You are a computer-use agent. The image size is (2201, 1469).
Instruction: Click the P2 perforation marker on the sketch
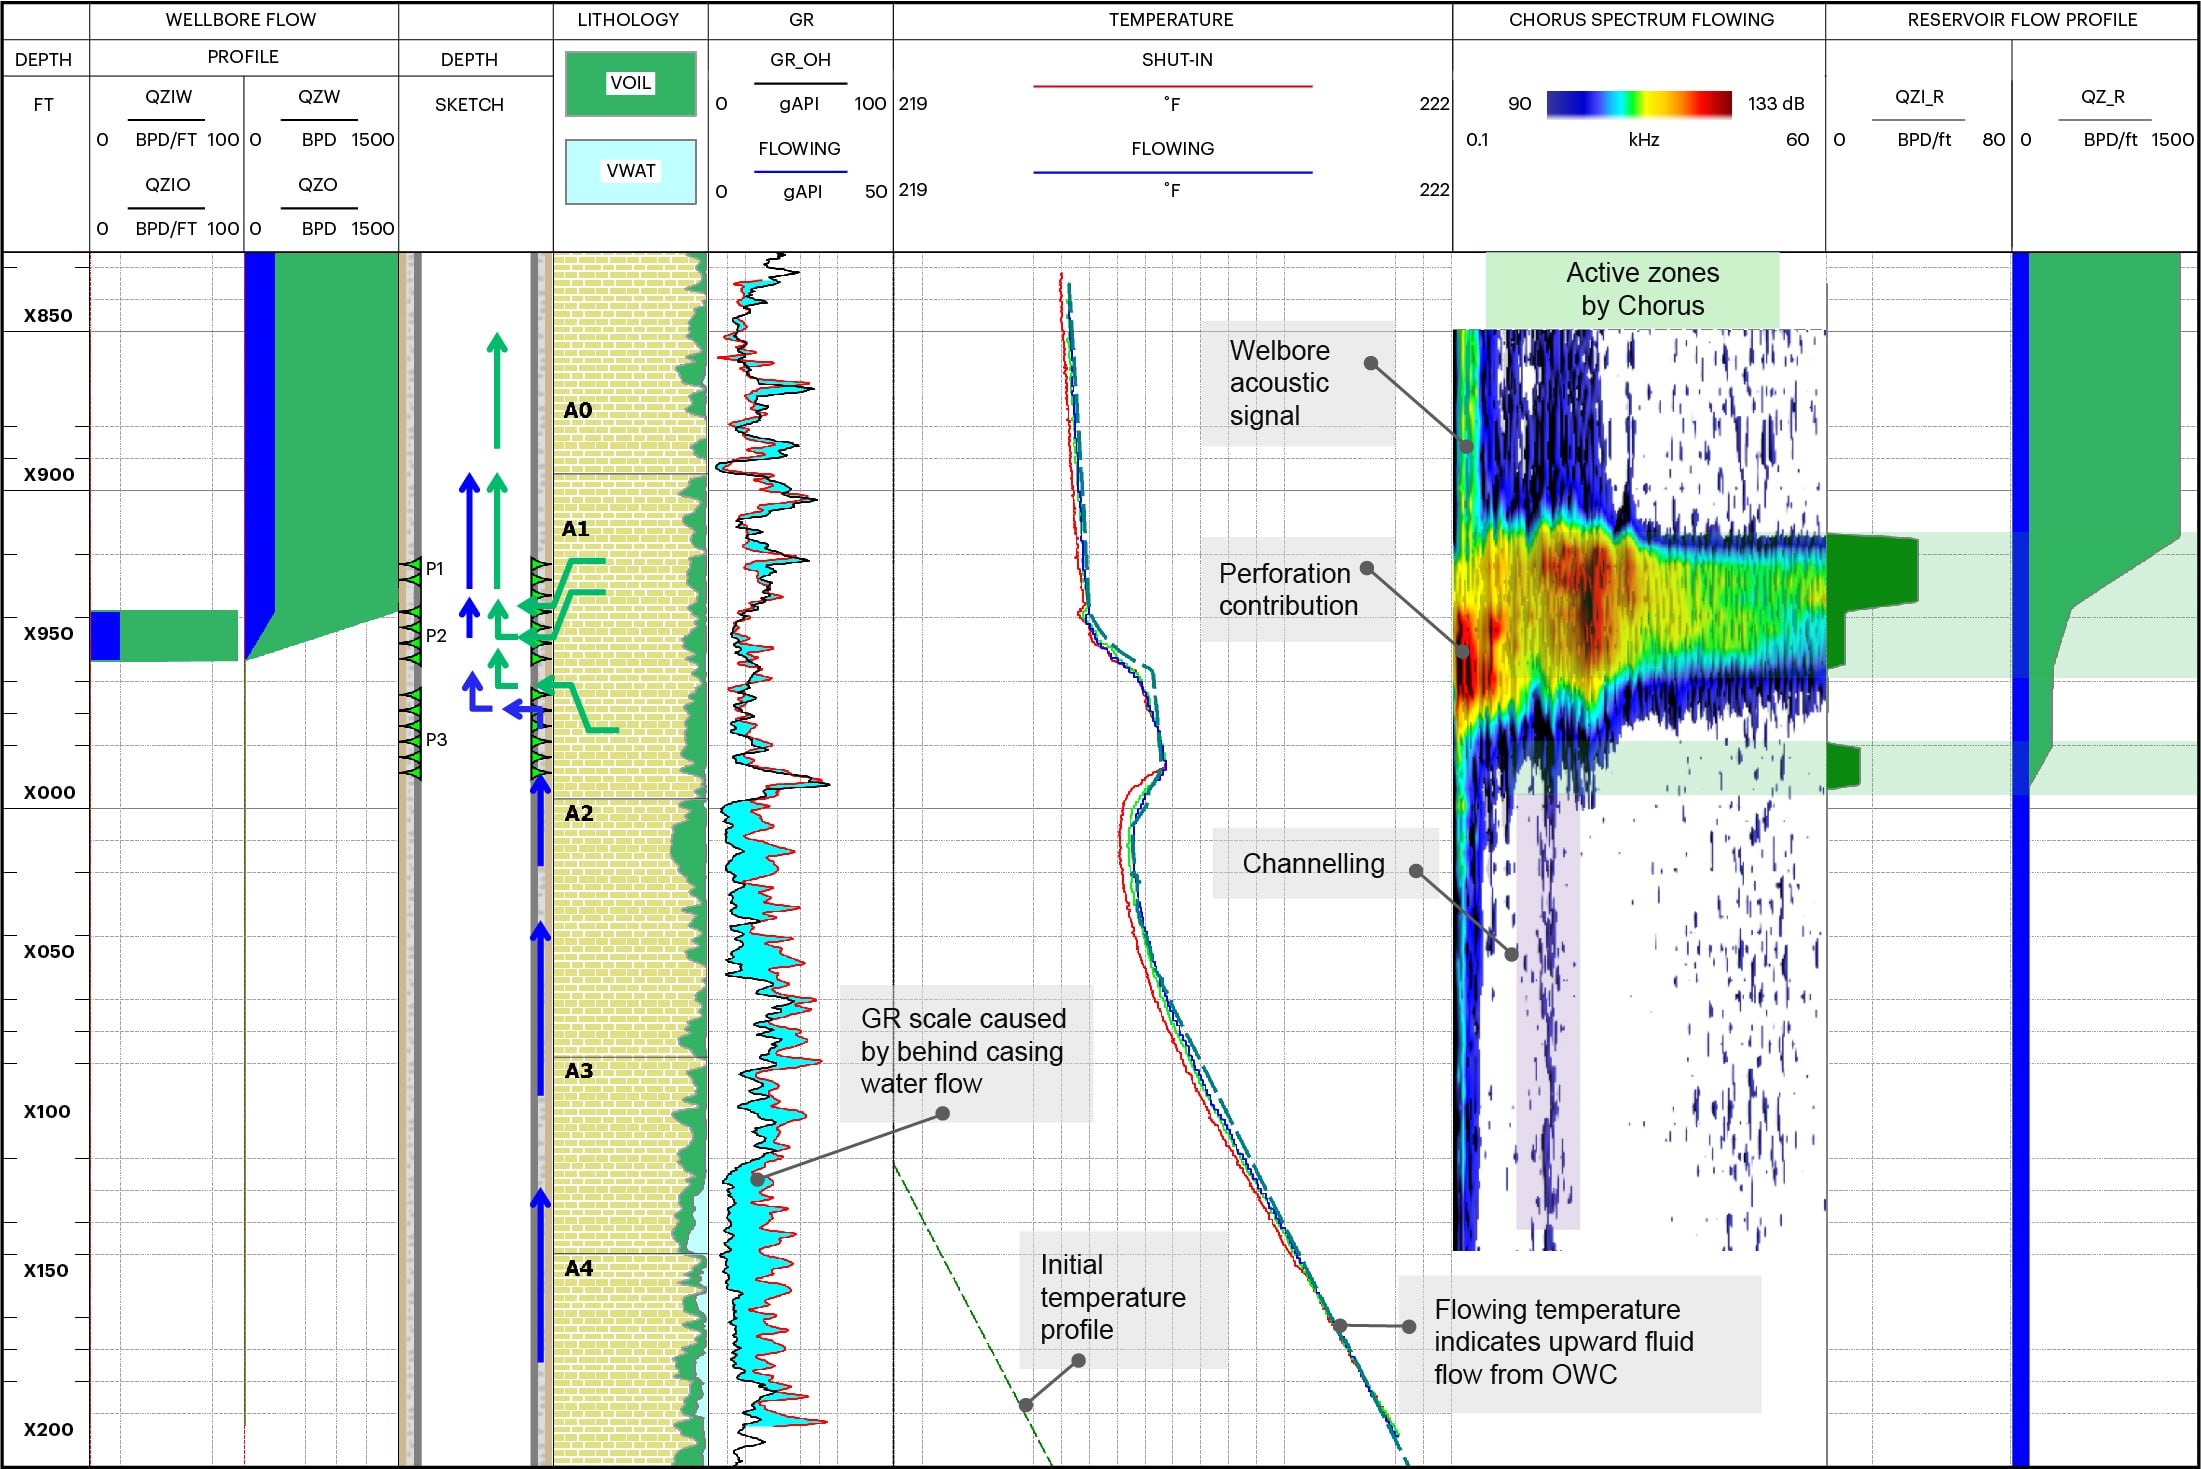tap(435, 634)
